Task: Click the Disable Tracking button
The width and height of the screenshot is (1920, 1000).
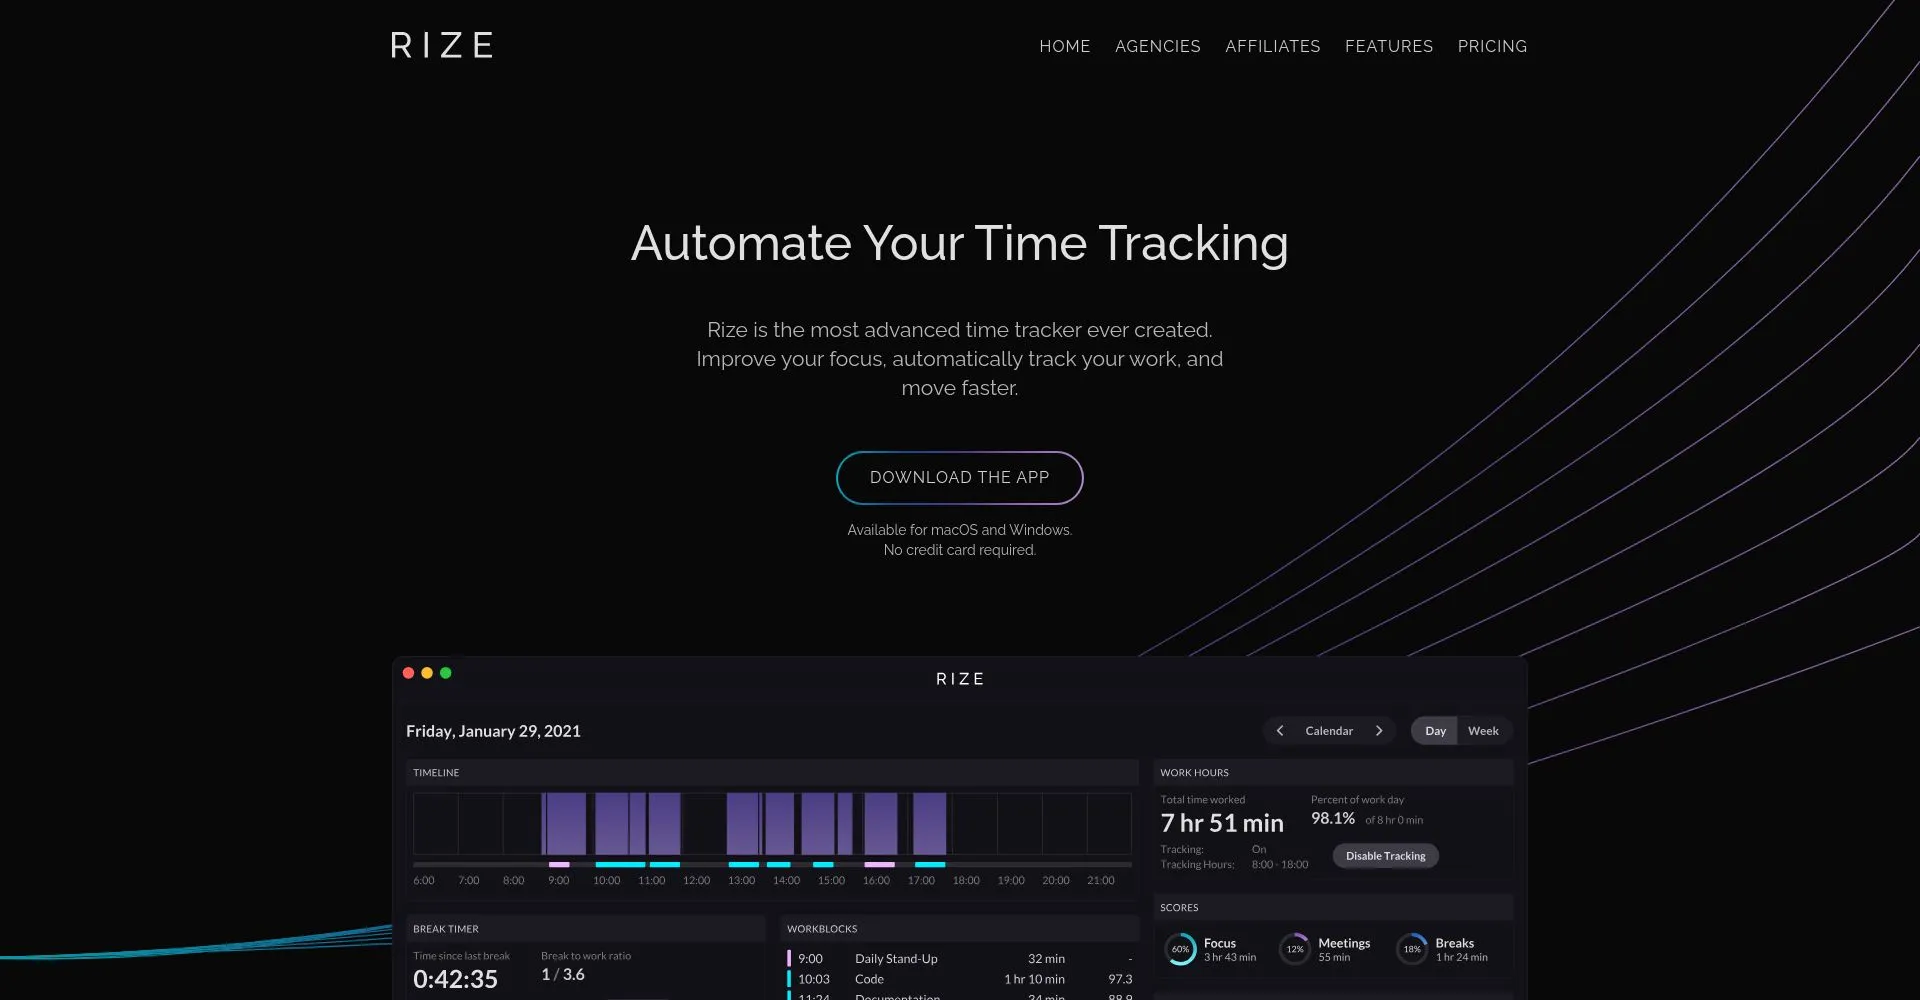Action: [1385, 856]
